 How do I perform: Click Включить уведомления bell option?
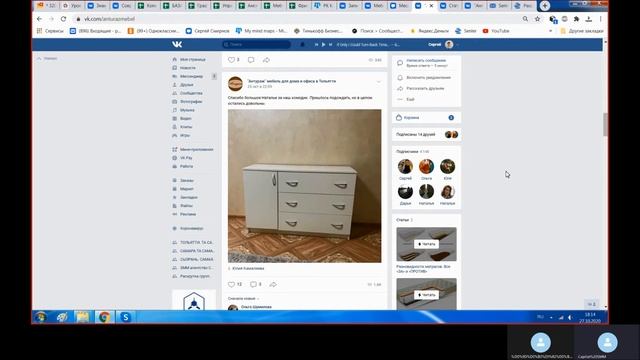[428, 78]
